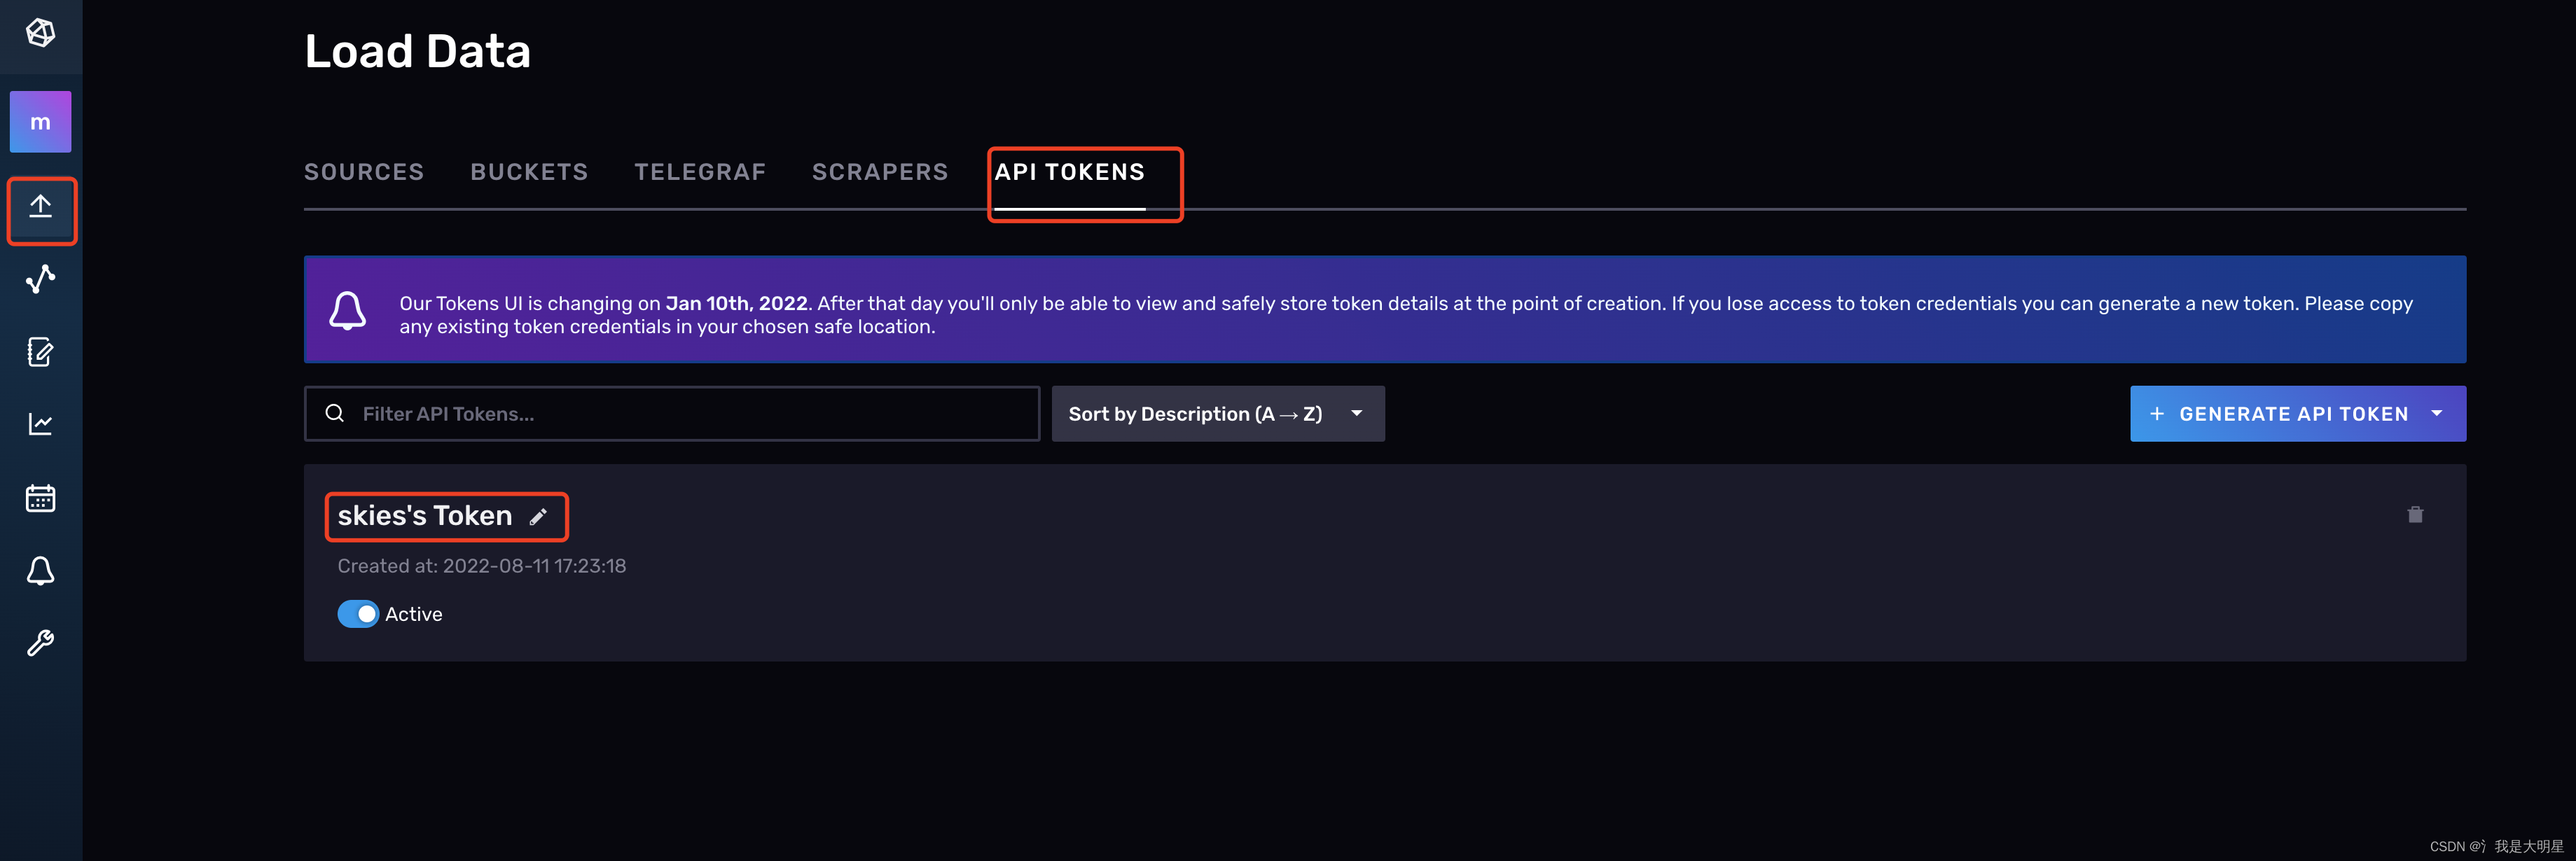Switch to the Telegraf tab
The height and width of the screenshot is (861, 2576).
click(699, 172)
